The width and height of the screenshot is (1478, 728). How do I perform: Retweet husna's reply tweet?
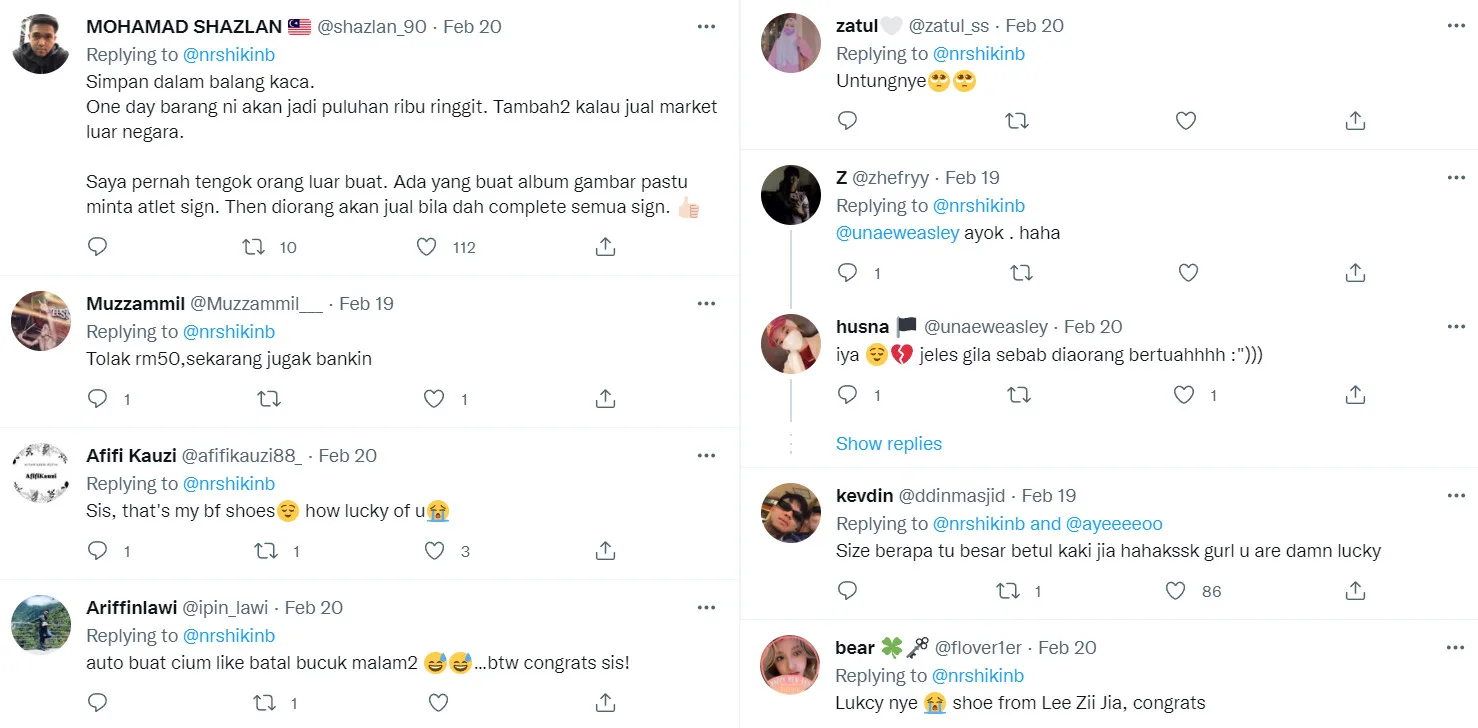point(1019,395)
